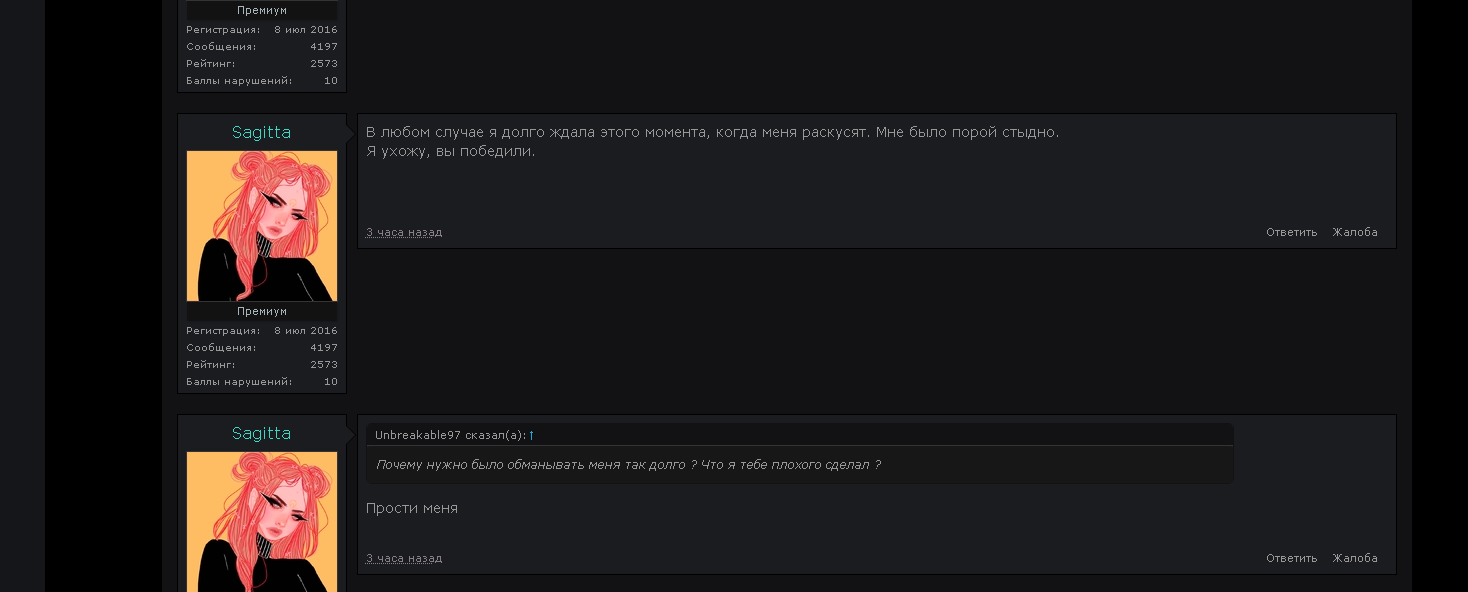Click Сообщения 4197 in the "Я ухожу" post user card
Screen dimensions: 1468x592
262,347
